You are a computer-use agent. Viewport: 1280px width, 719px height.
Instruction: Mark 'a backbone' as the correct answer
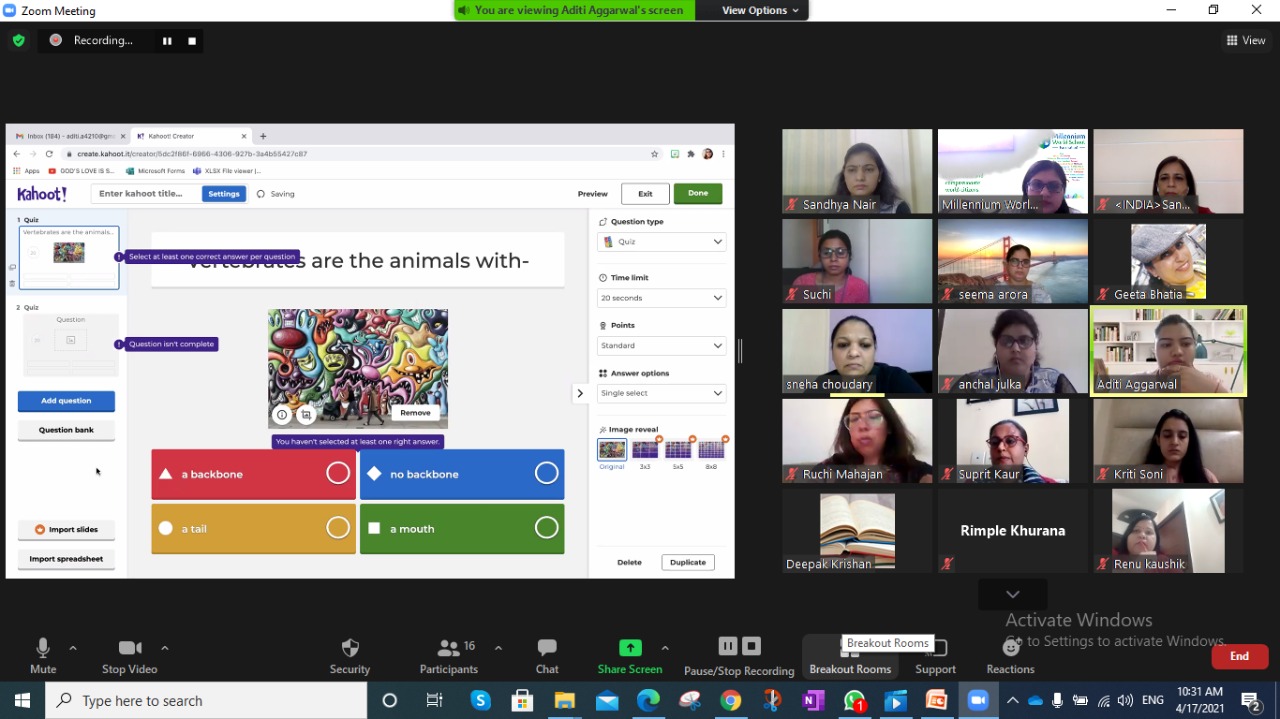(338, 474)
